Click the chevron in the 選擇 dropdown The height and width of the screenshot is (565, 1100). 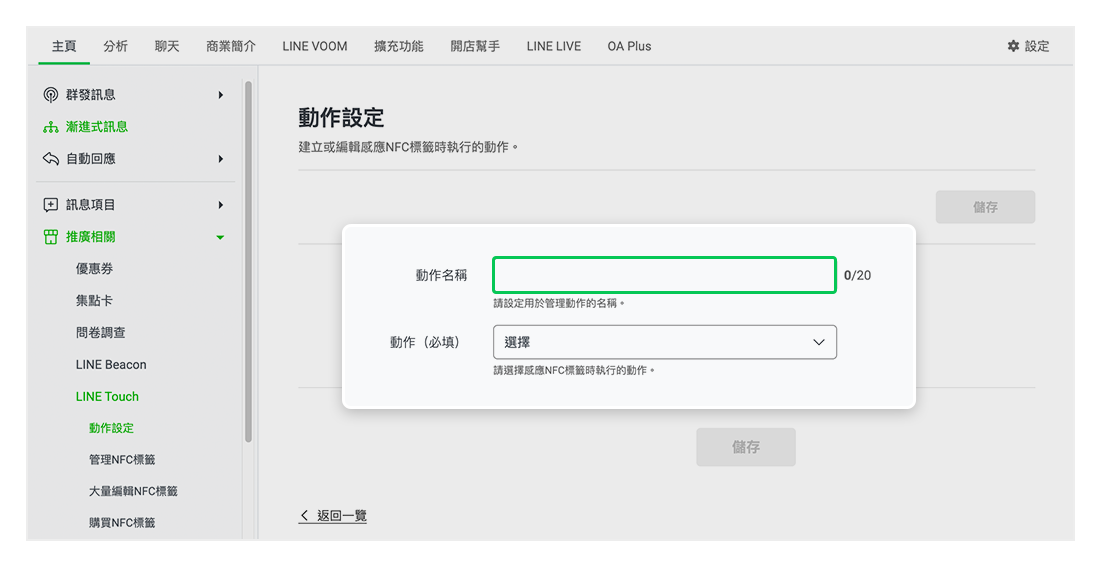[x=818, y=343]
